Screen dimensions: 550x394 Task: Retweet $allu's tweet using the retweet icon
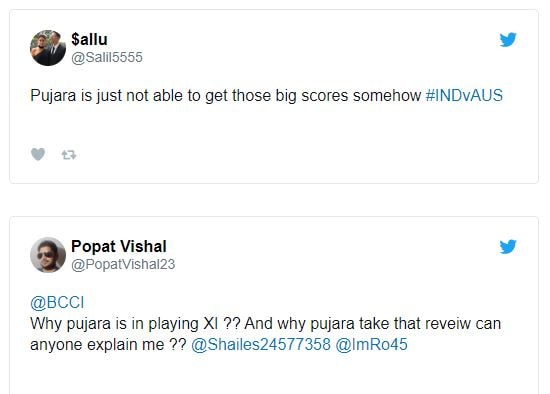(x=69, y=155)
